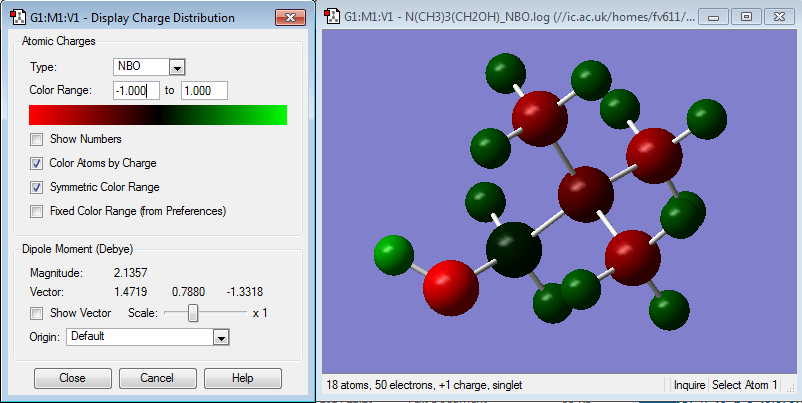Select the bright green hydroxyl hydrogen atom

click(x=393, y=256)
